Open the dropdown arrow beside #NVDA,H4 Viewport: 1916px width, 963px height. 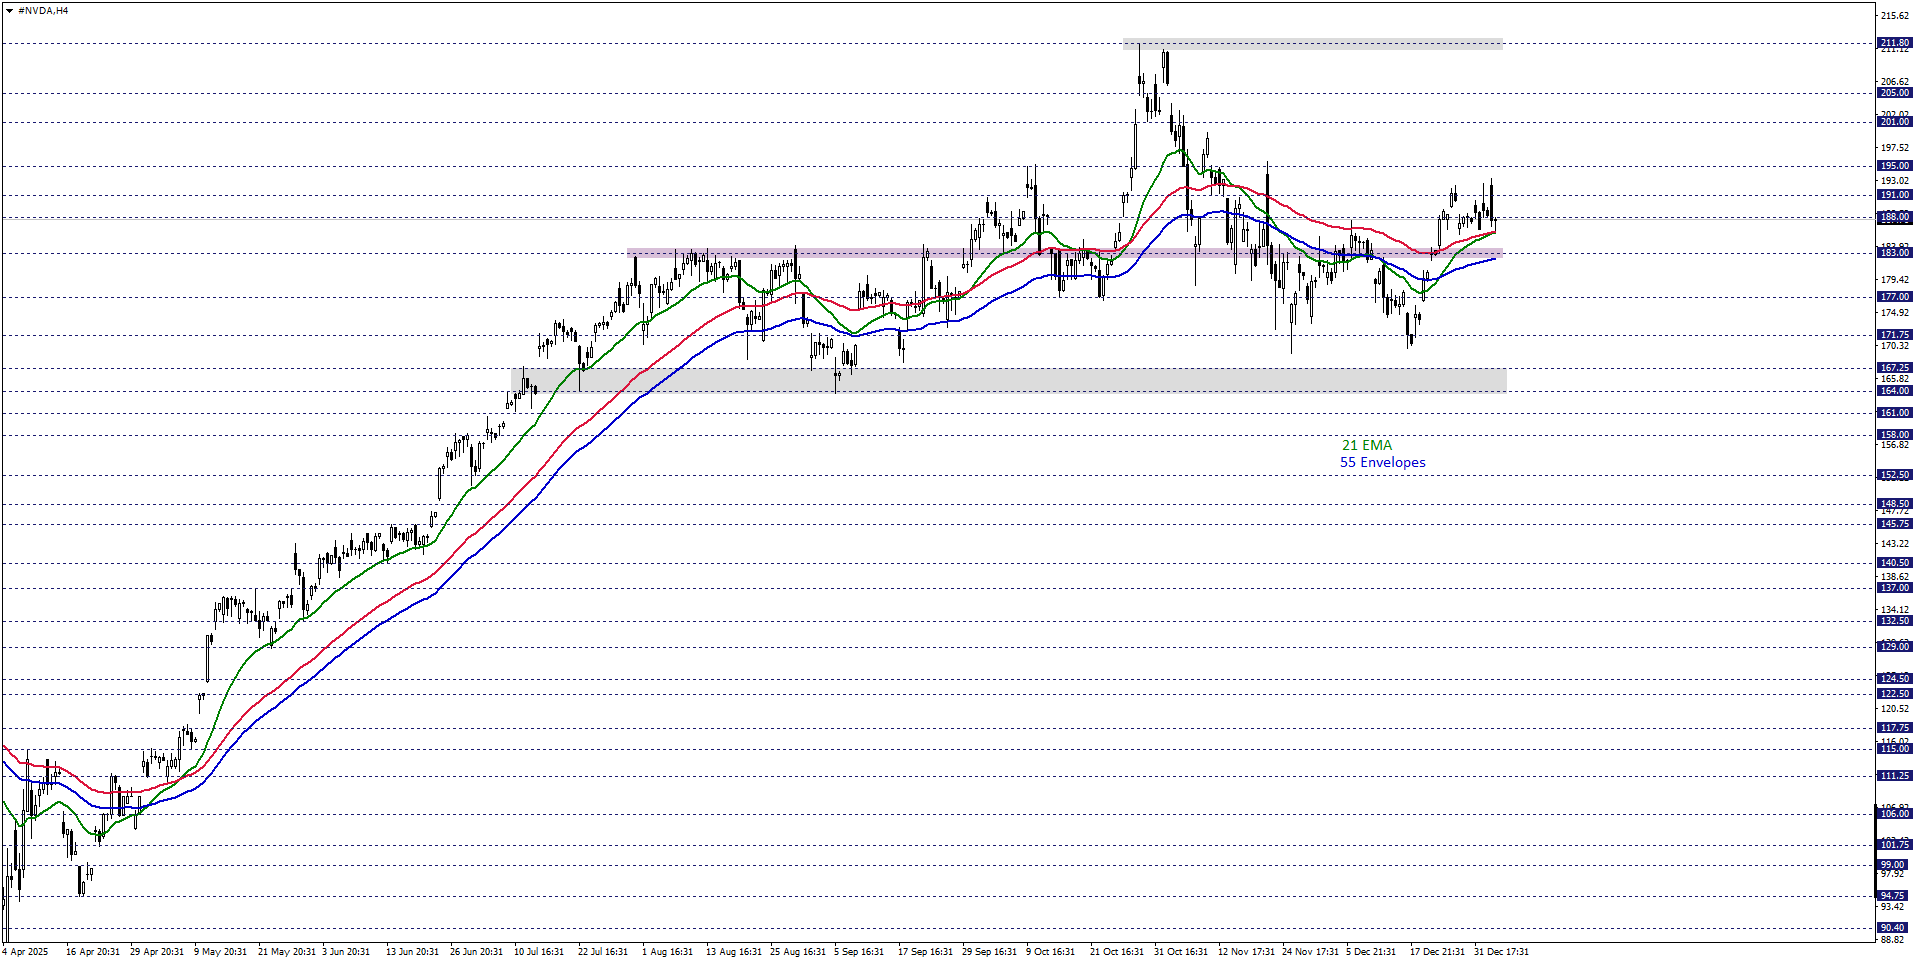(x=9, y=11)
